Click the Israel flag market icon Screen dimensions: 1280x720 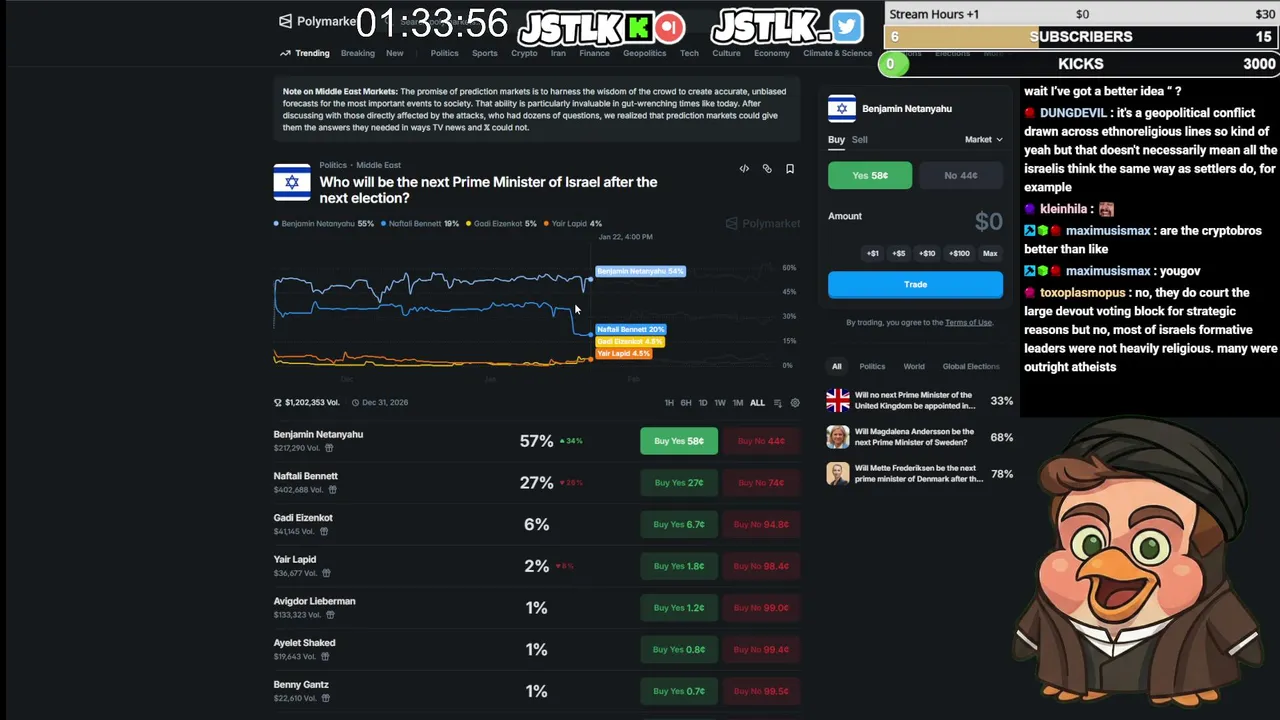pos(292,182)
